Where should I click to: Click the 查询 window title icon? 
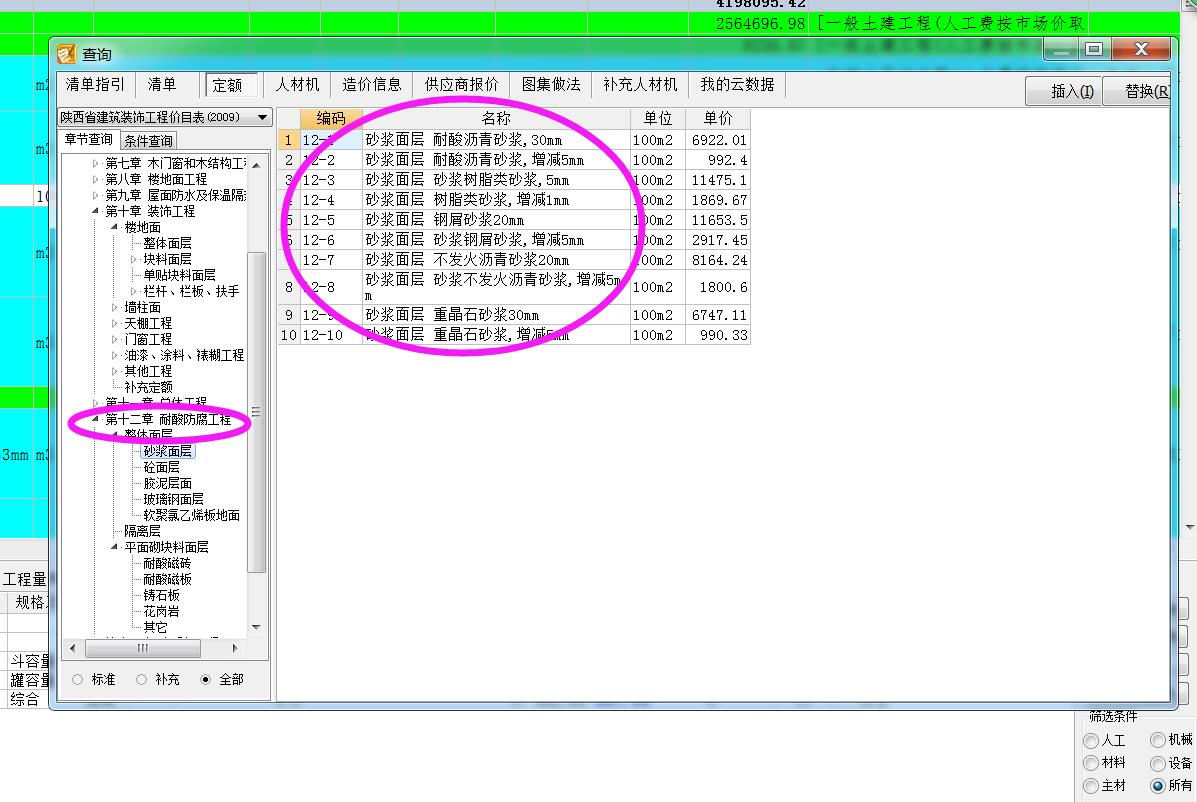point(66,53)
